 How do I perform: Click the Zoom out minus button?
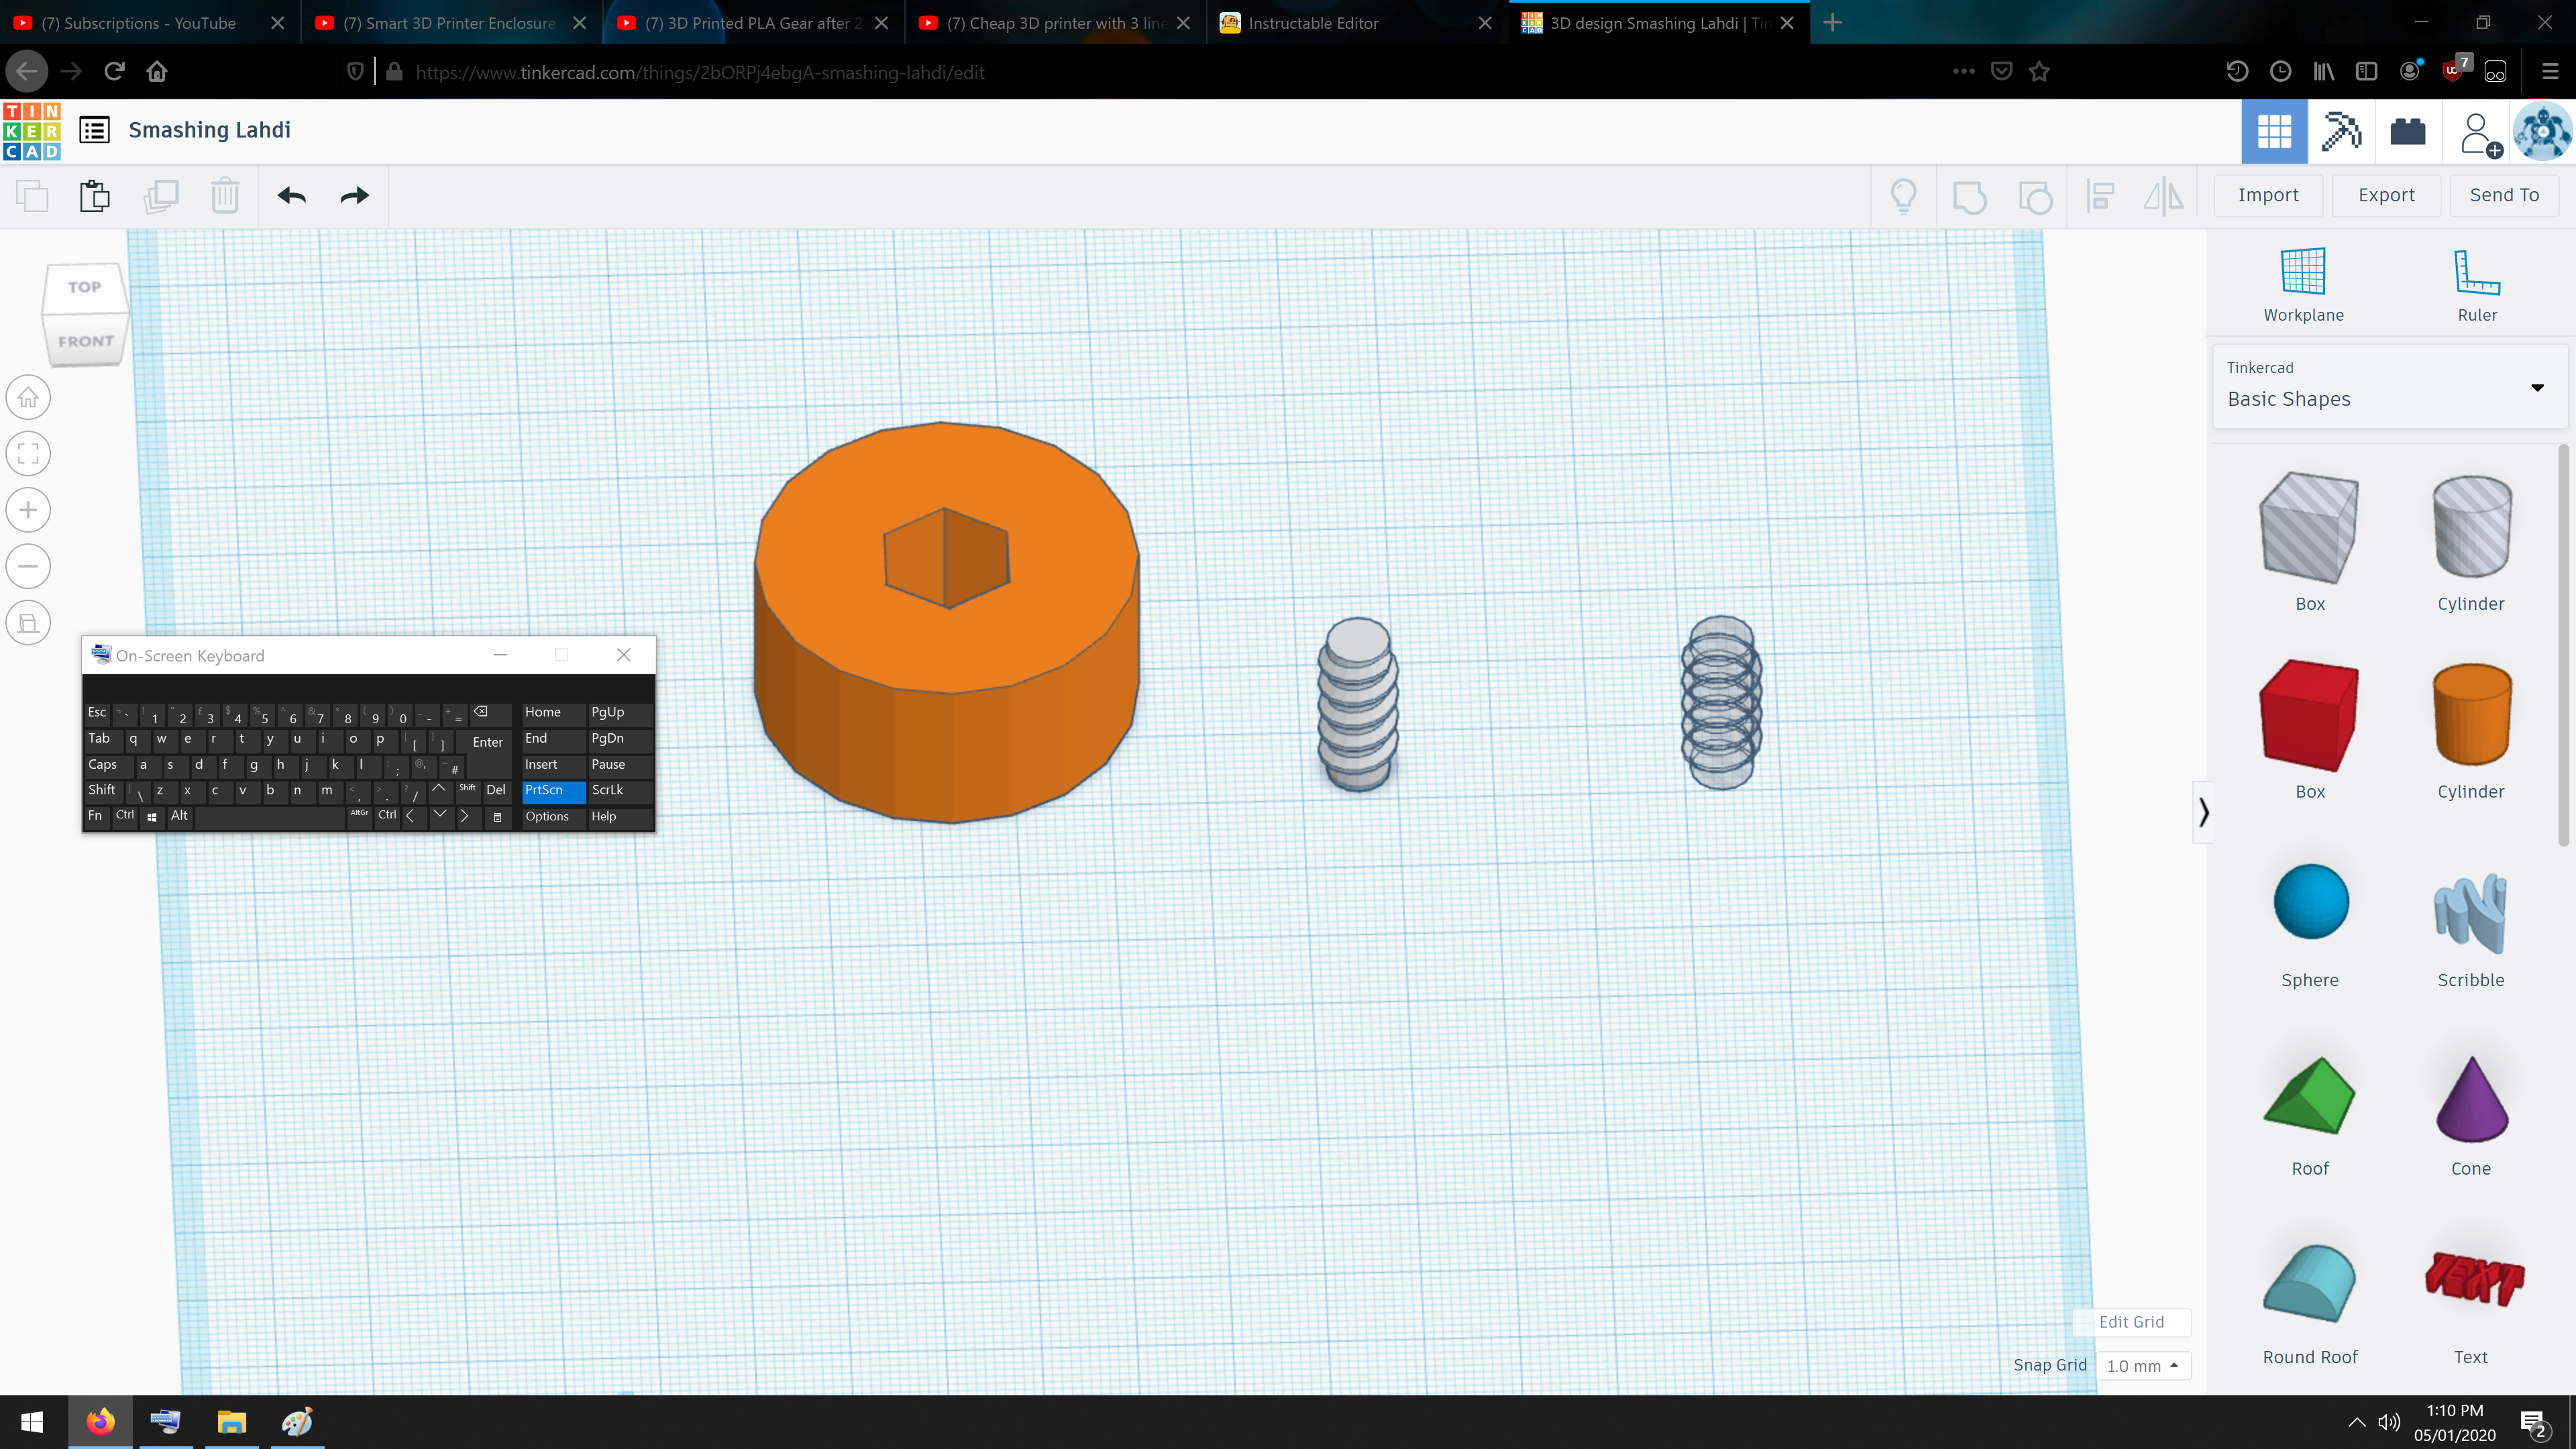28,567
